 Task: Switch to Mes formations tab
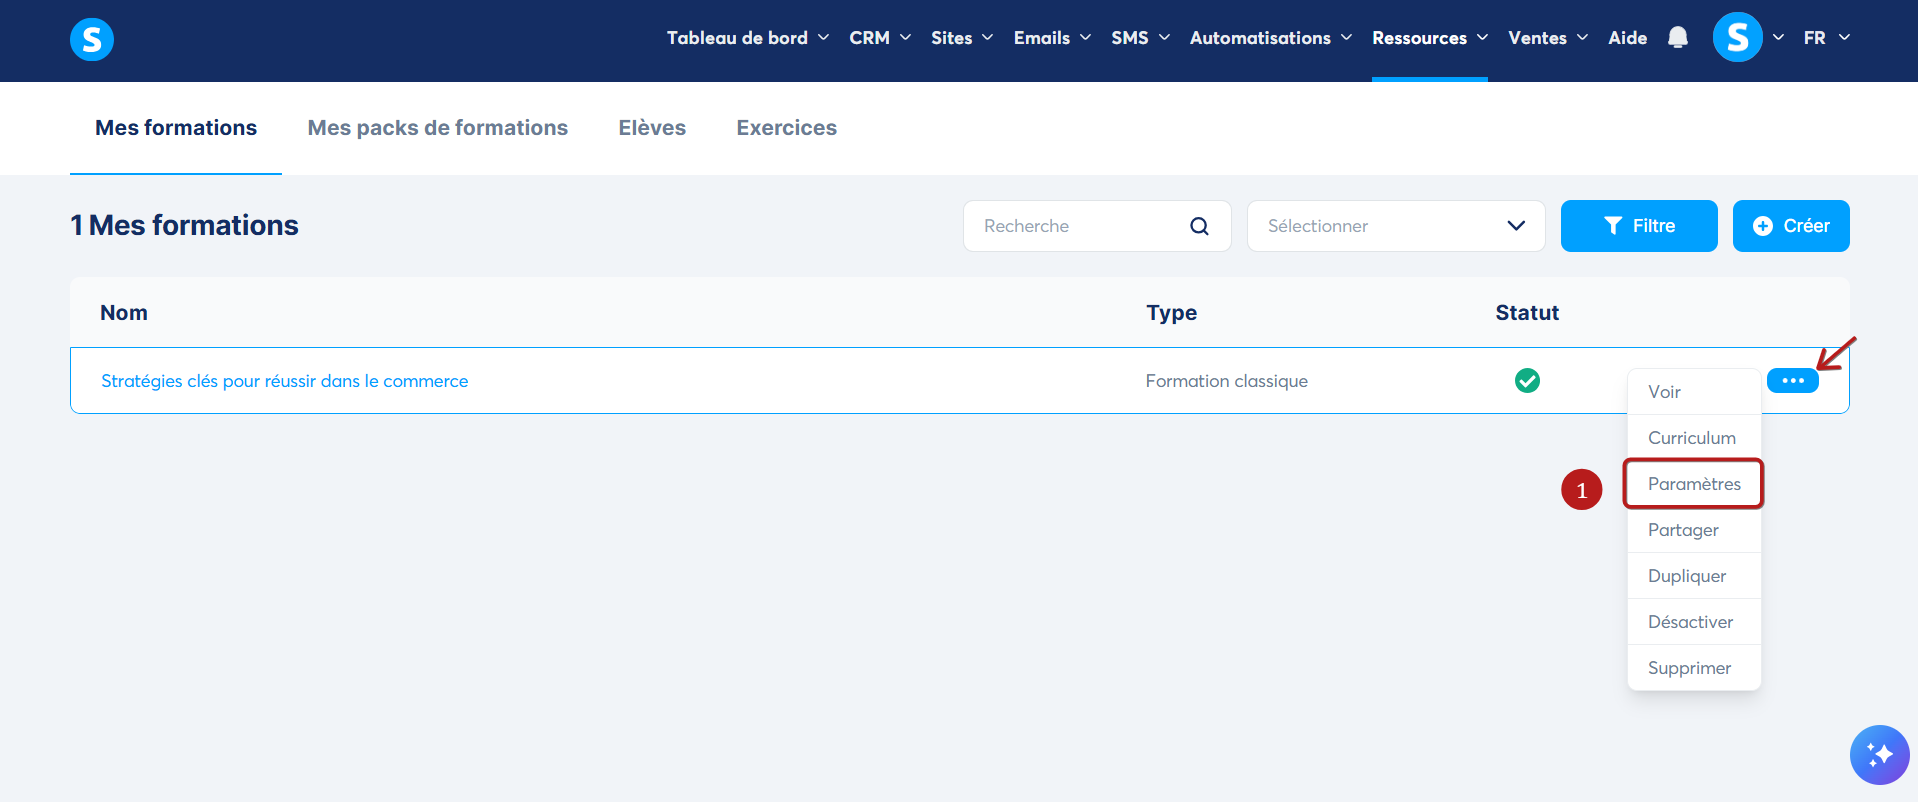(176, 128)
